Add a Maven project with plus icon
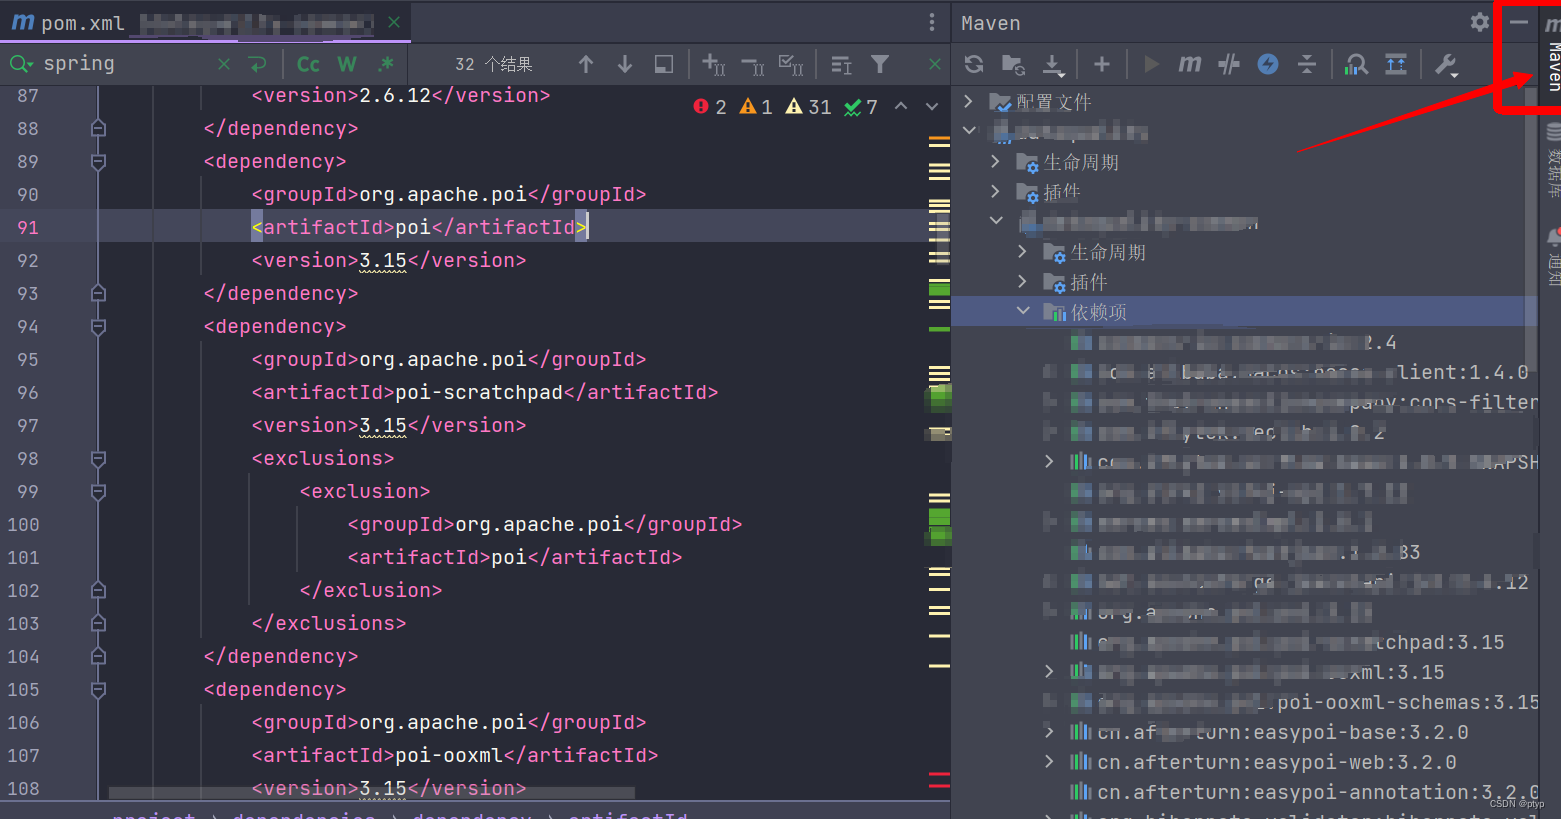 point(1102,64)
